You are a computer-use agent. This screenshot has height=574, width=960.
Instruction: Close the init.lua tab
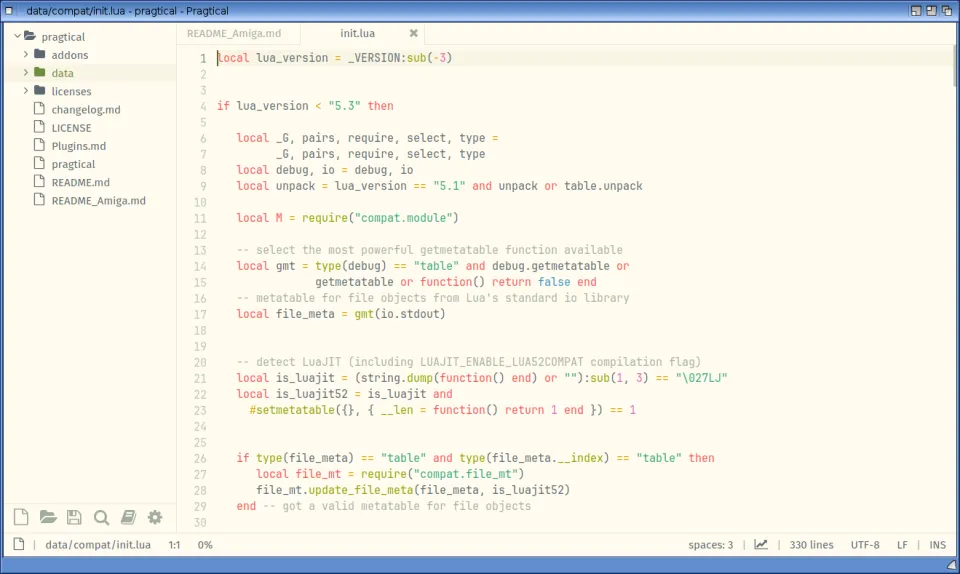413,33
